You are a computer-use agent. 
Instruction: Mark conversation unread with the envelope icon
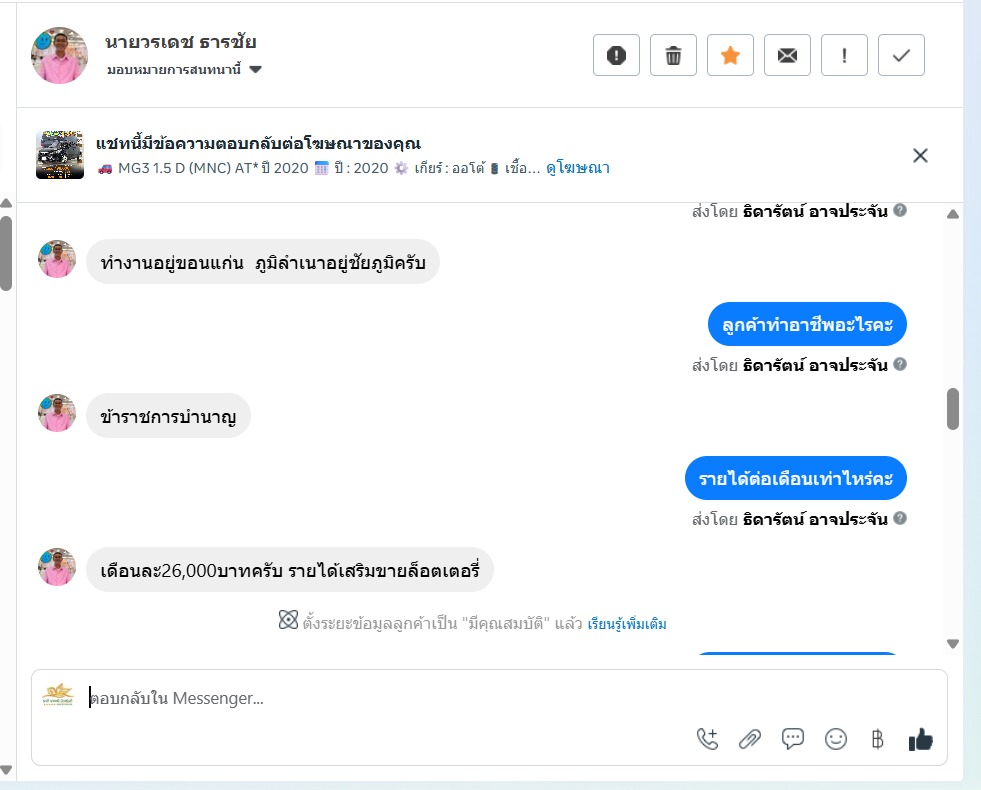click(x=787, y=55)
